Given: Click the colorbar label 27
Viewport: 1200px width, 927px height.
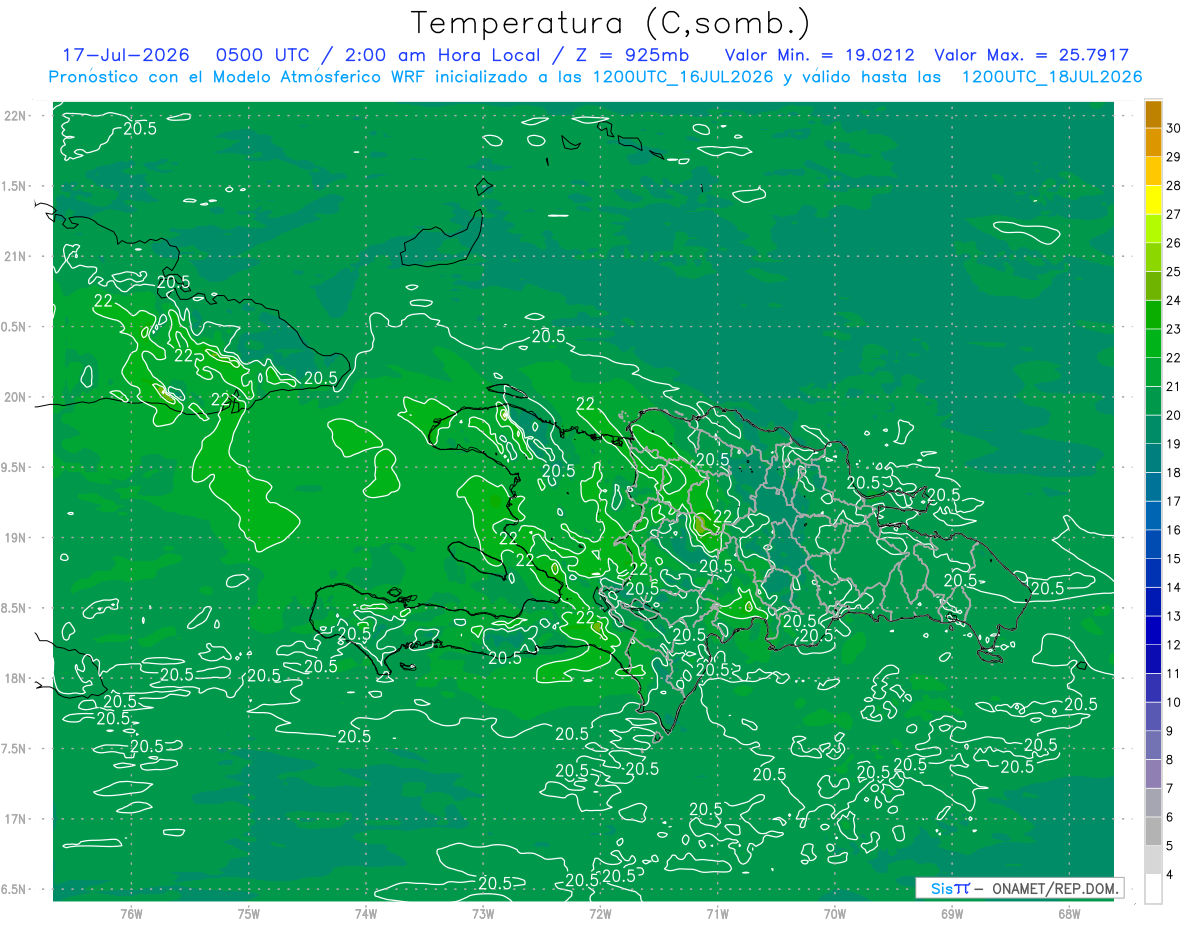Looking at the screenshot, I should 1174,214.
